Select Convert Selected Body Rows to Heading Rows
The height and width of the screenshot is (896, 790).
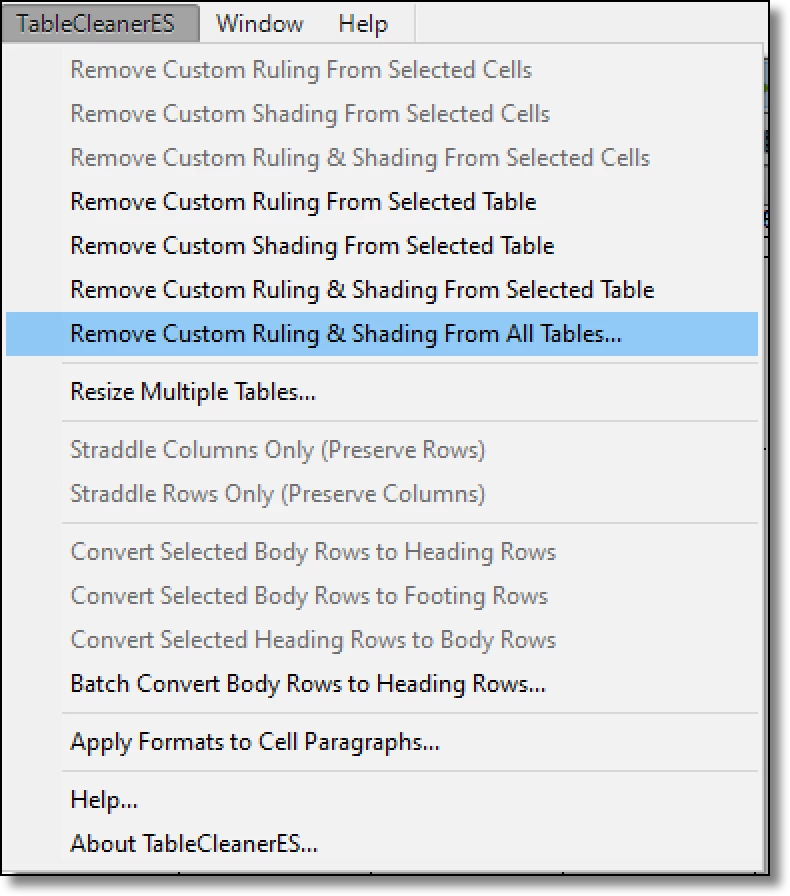(382, 553)
